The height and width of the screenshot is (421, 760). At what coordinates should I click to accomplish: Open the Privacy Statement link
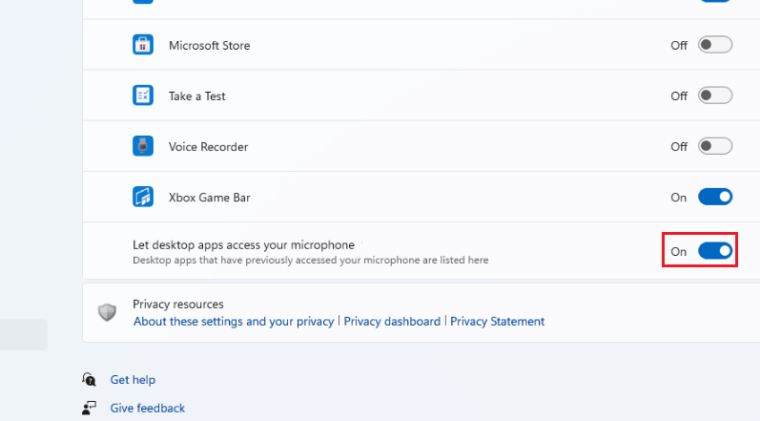(x=497, y=322)
